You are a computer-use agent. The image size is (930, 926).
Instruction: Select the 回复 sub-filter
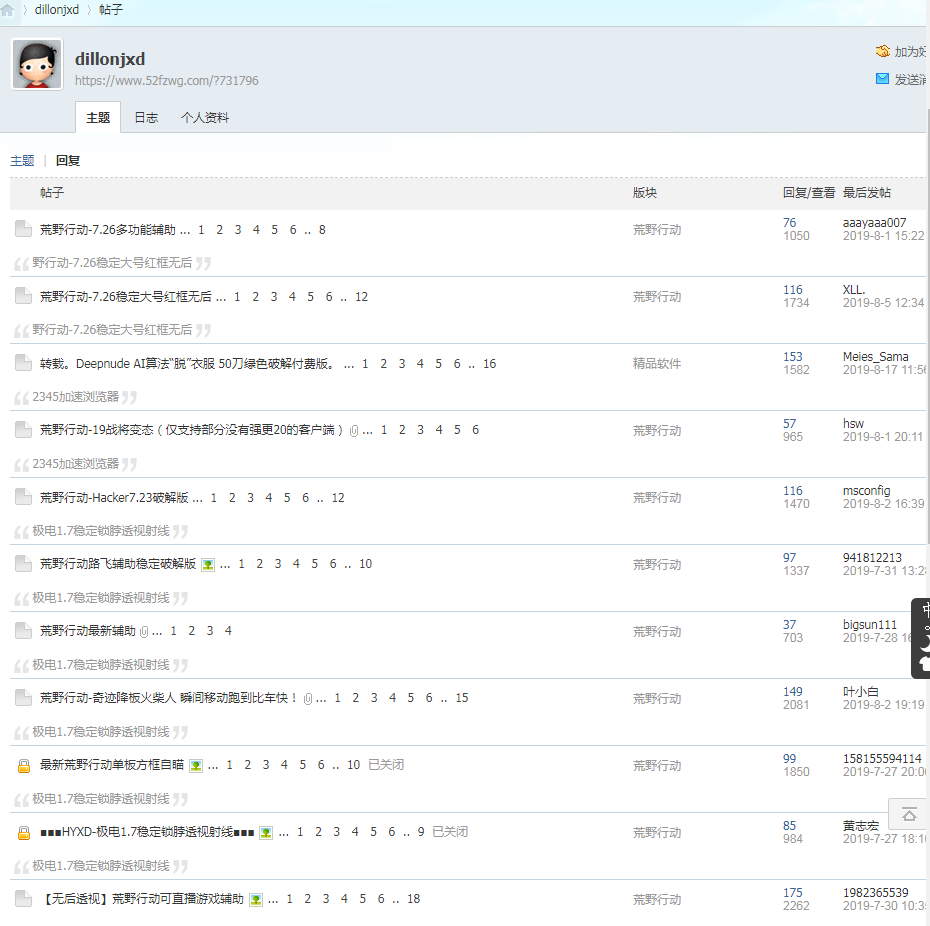[68, 161]
